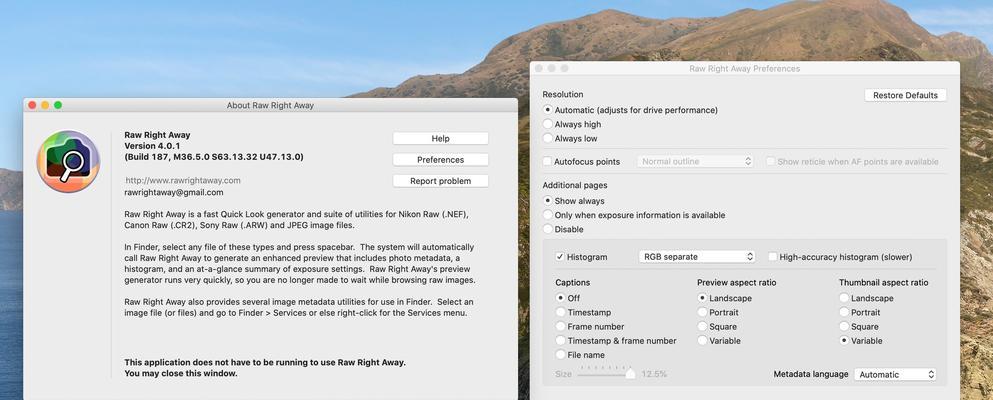Click the Raw Right Away app icon

[x=68, y=161]
